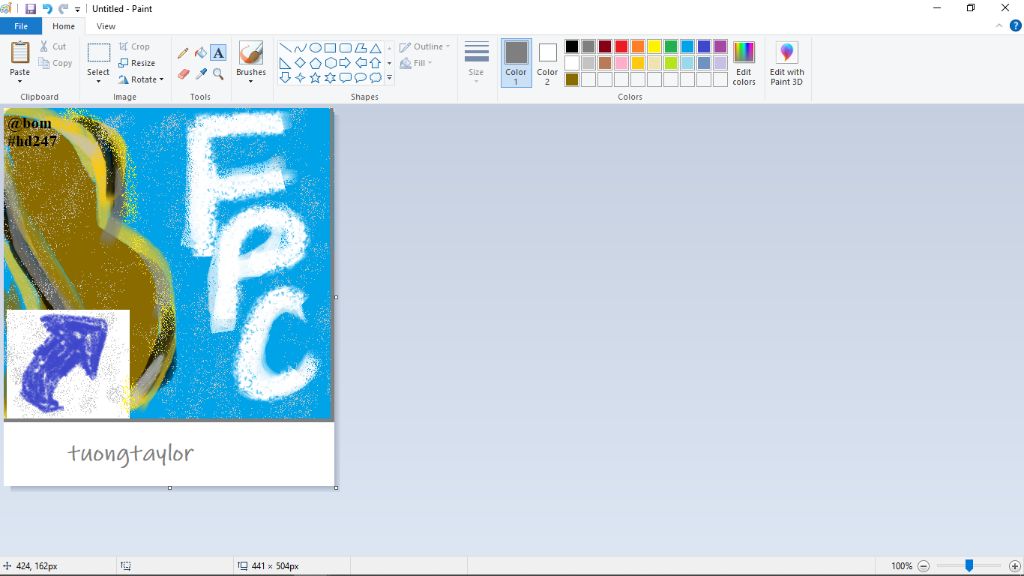Open the File menu
The image size is (1024, 576).
tap(21, 26)
